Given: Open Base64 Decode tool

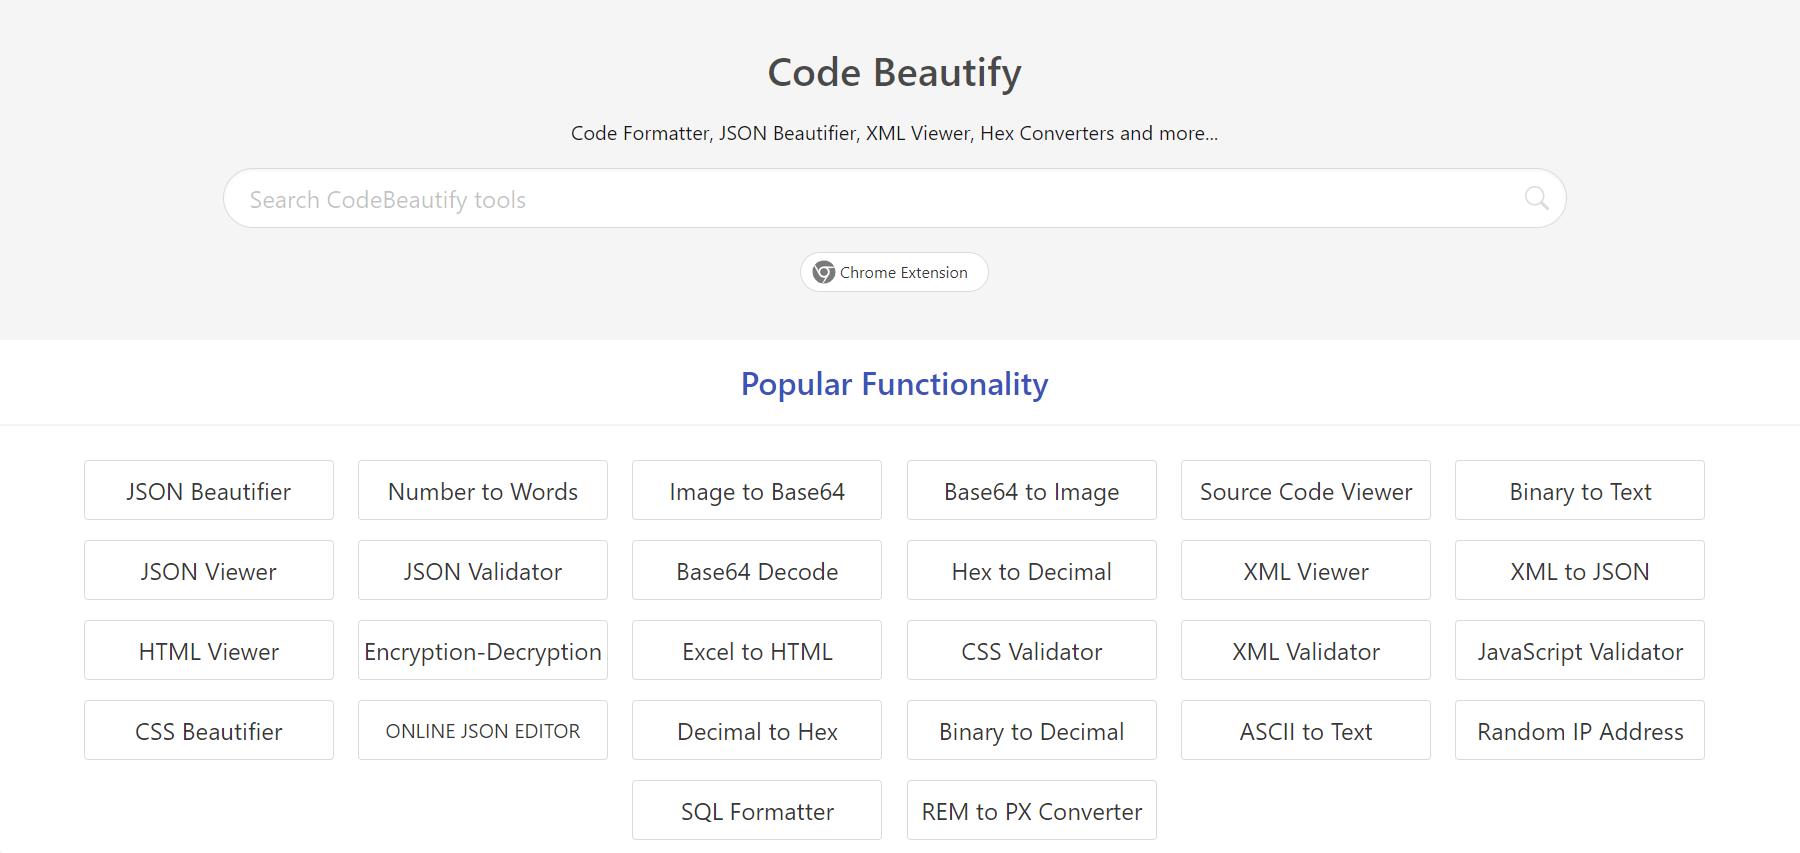Looking at the screenshot, I should [x=757, y=570].
